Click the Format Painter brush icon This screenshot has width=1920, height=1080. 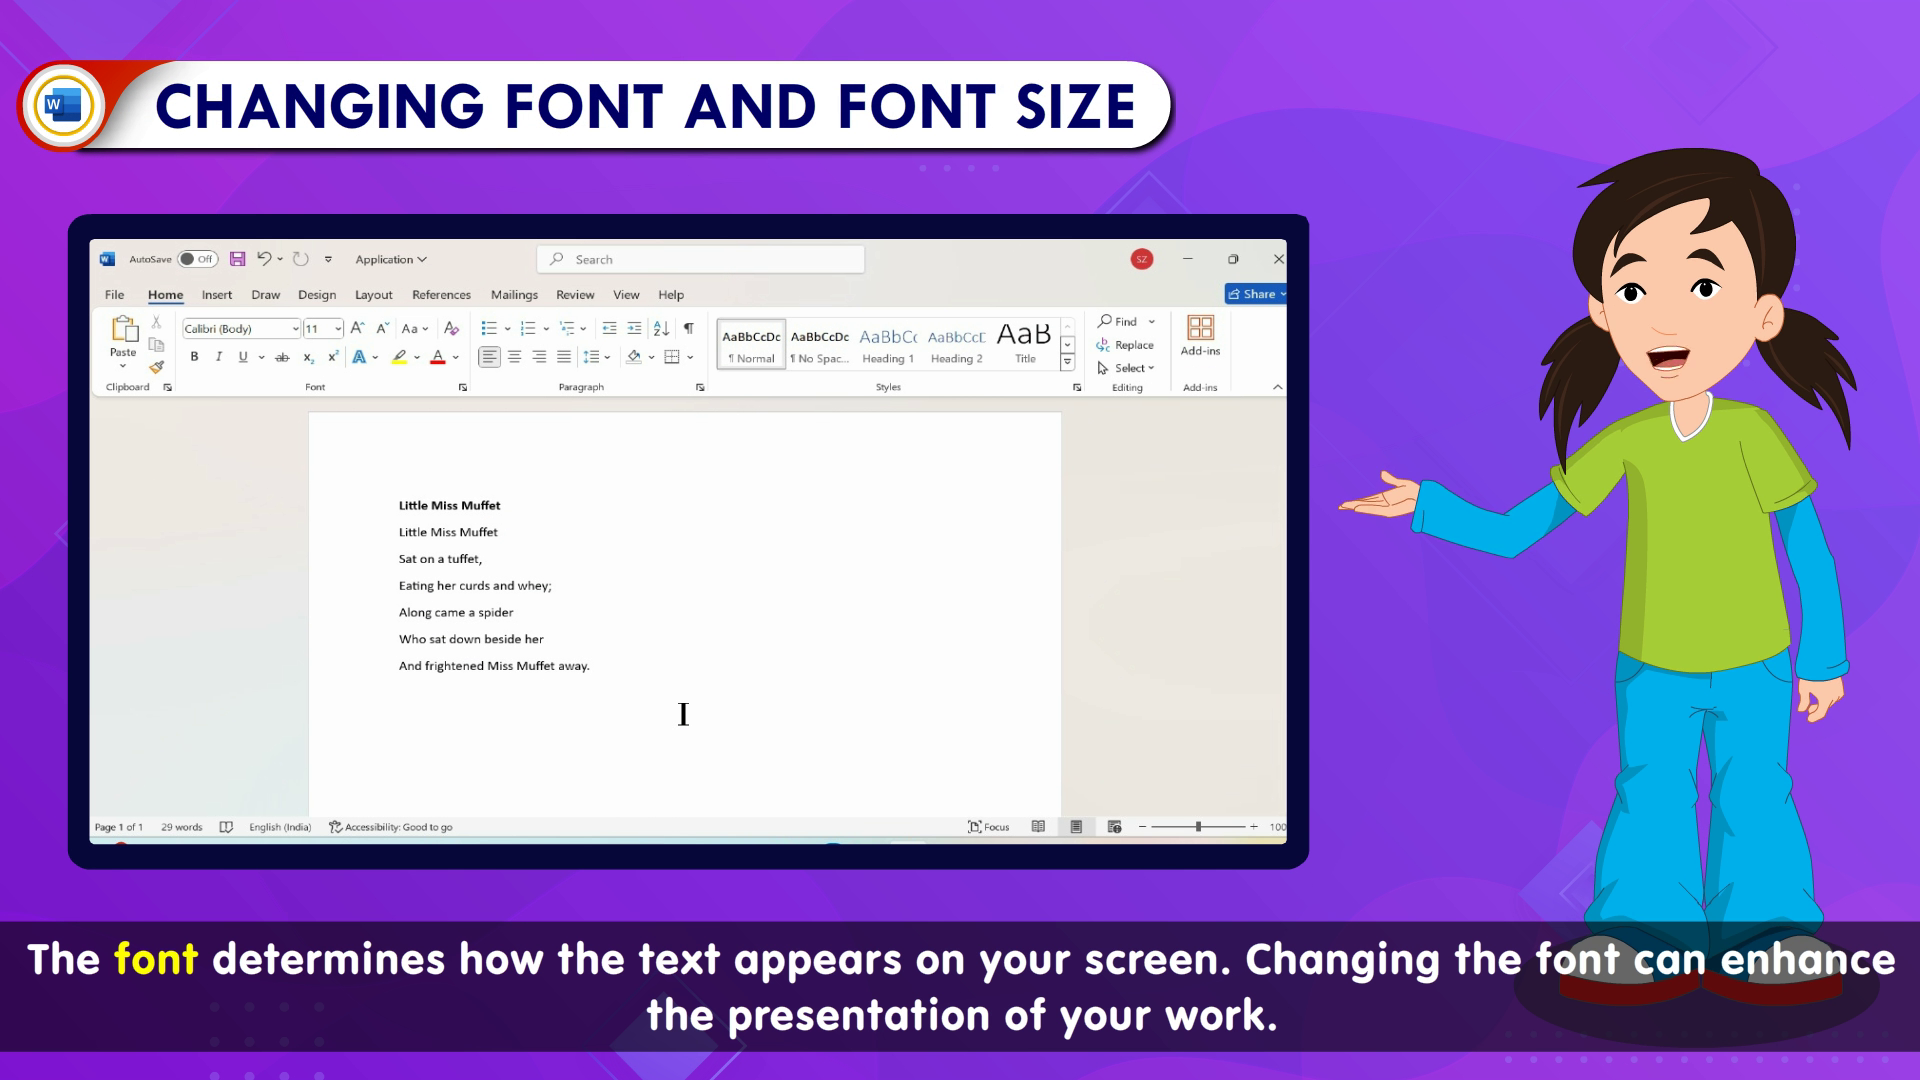point(156,367)
